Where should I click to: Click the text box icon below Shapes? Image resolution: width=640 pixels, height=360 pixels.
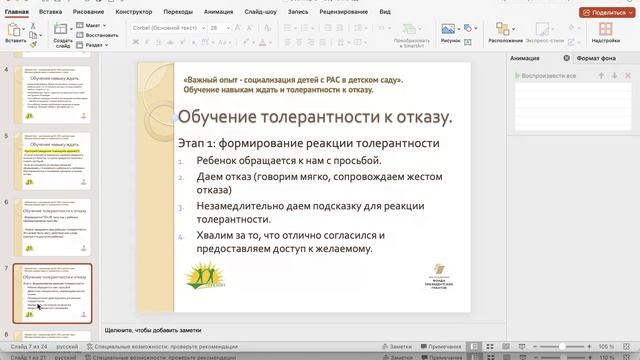468,41
